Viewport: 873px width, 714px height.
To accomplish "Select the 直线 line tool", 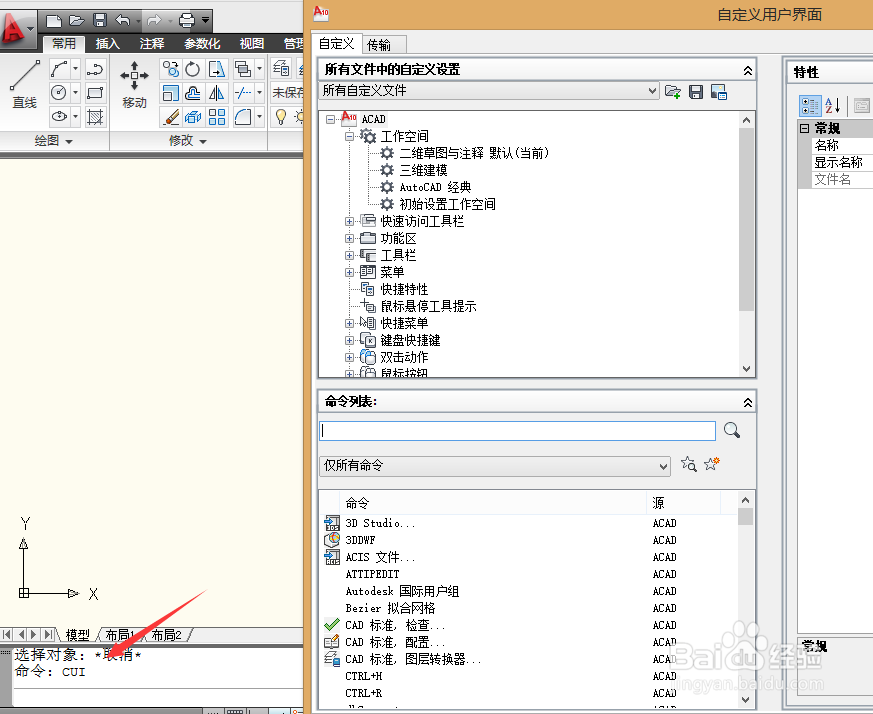I will 24,84.
